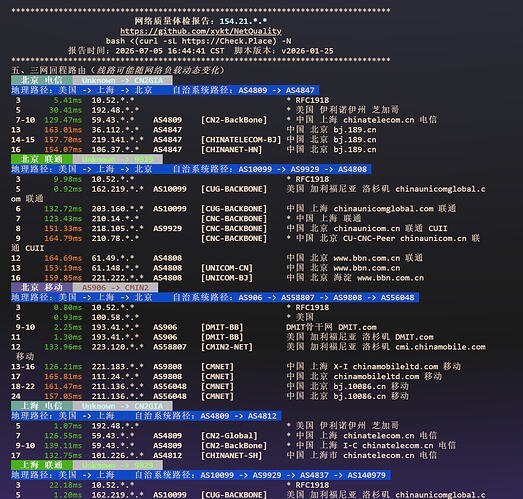
Task: Open the github.com/xykt/NetQuality link
Action: (x=201, y=31)
